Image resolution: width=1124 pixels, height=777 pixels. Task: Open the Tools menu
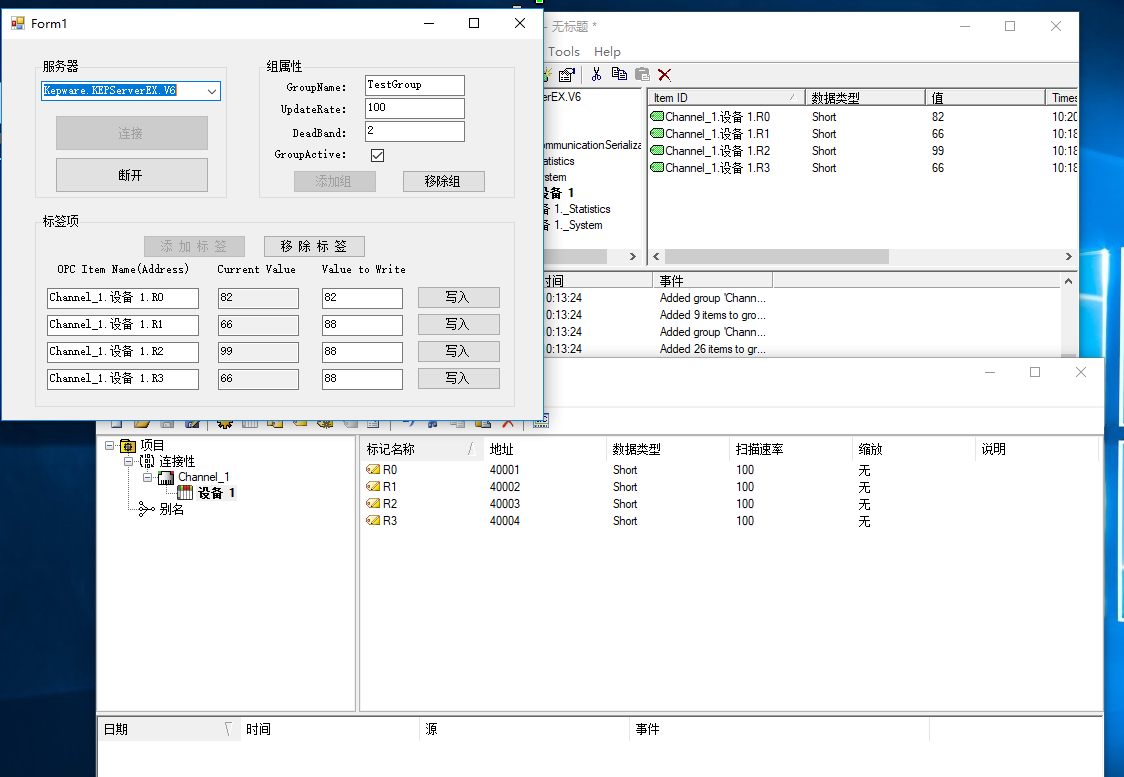563,52
